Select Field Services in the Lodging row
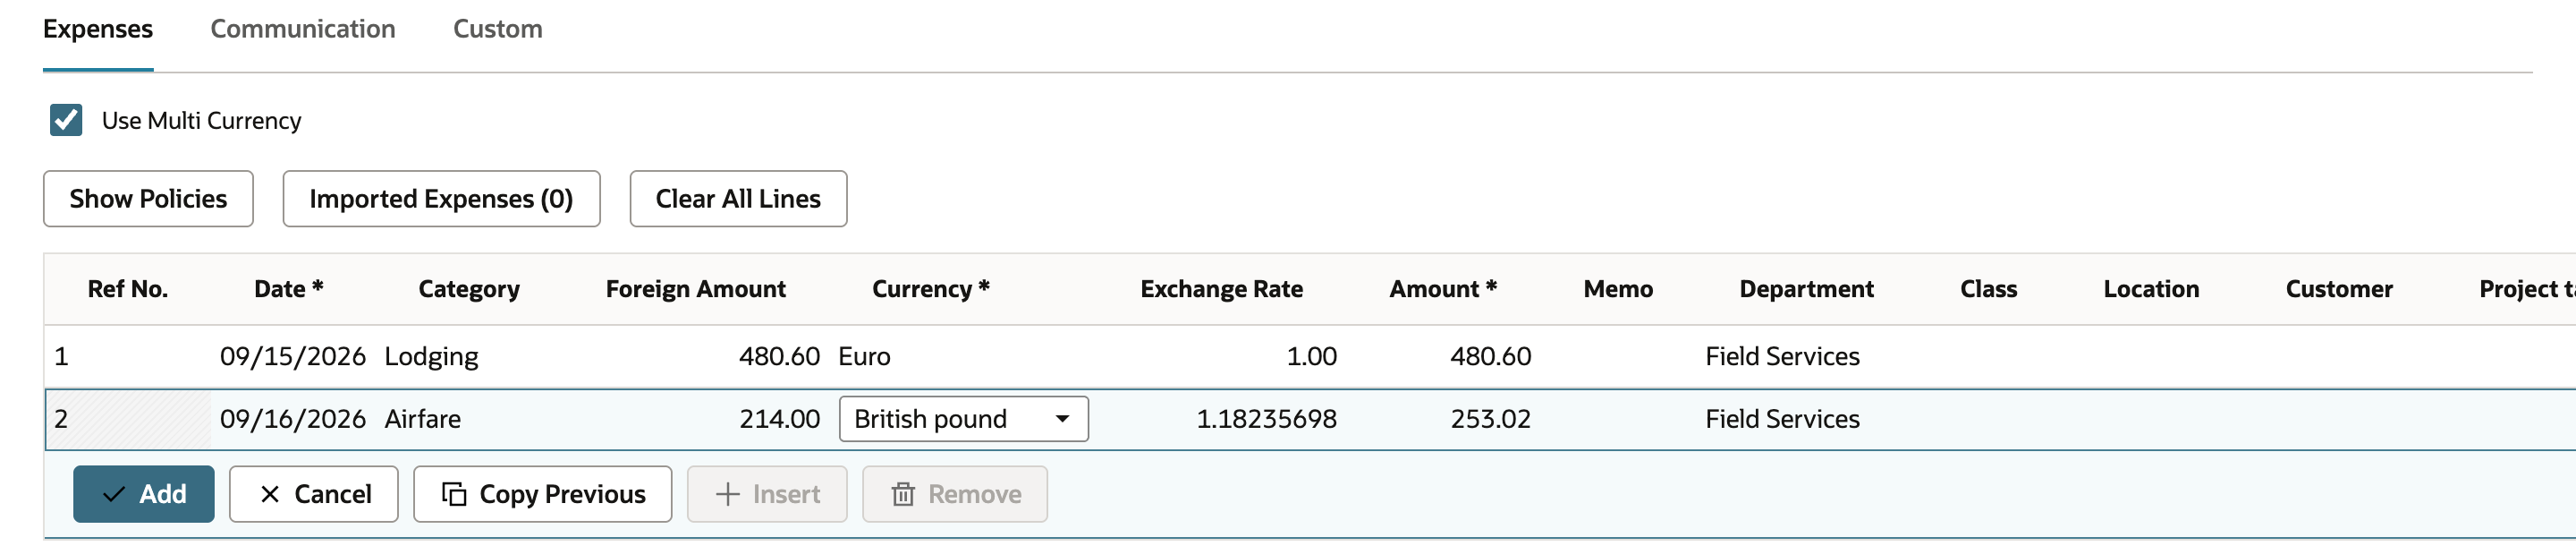 click(x=1782, y=357)
